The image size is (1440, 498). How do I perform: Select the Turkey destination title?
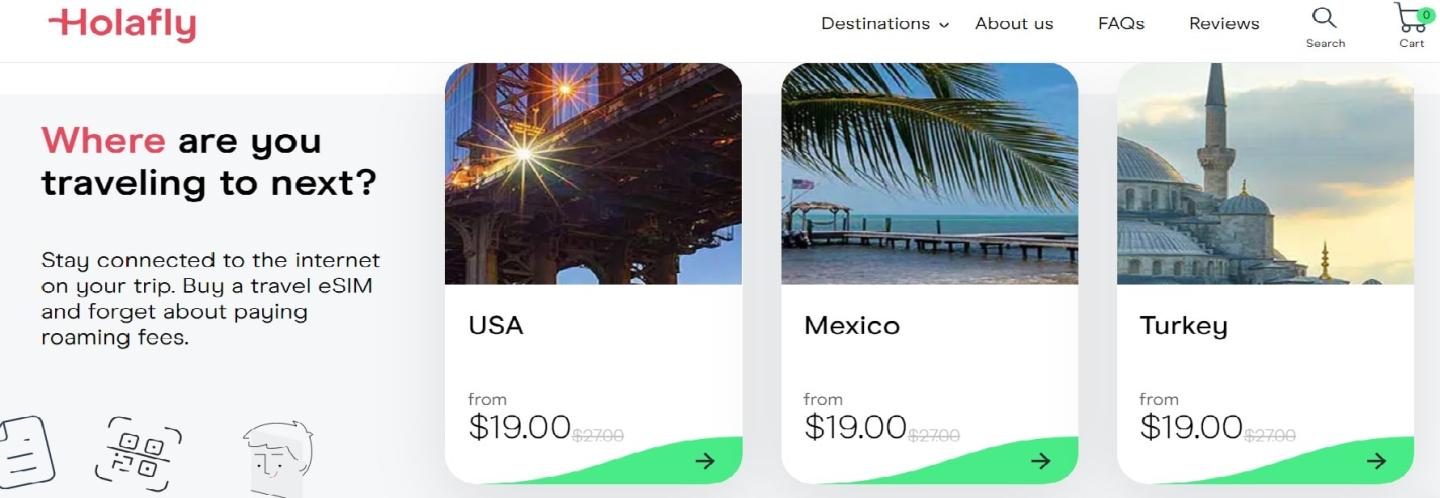(x=1183, y=326)
